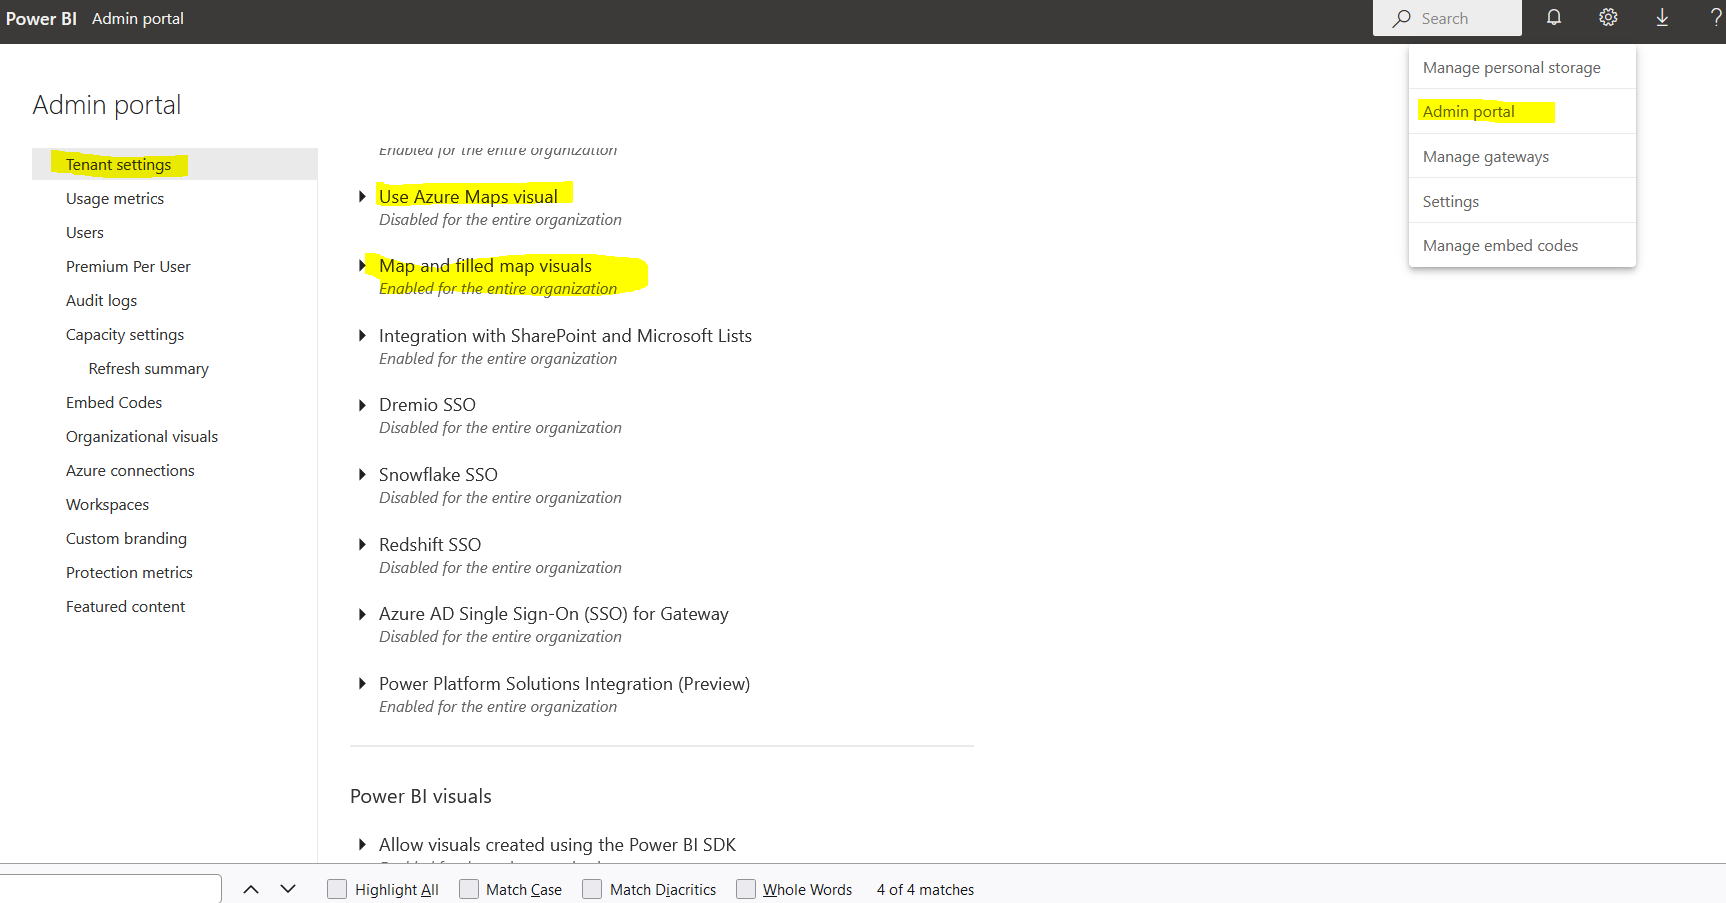Choose Admin portal from settings menu

coord(1522,111)
